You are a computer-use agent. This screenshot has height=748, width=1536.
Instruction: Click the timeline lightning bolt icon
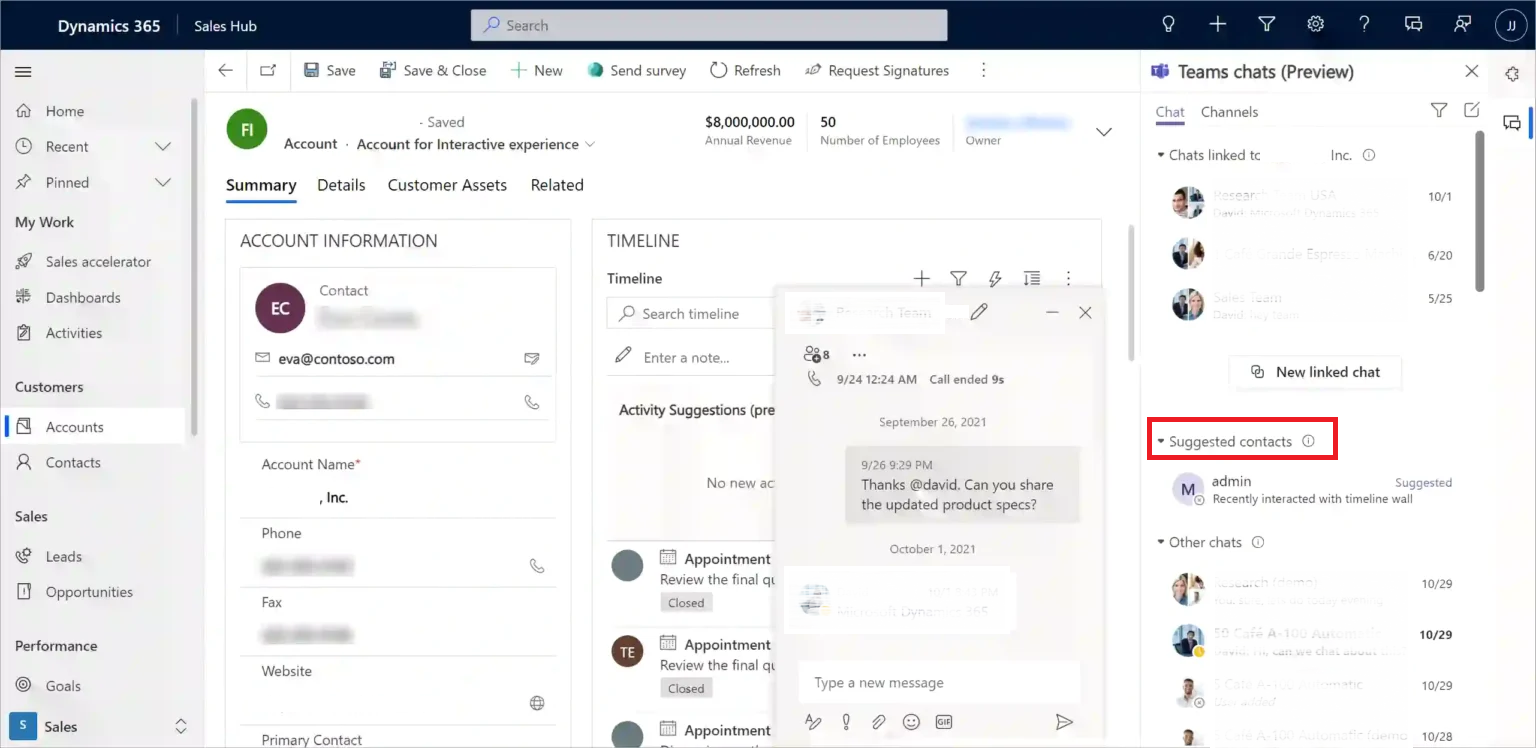point(995,278)
